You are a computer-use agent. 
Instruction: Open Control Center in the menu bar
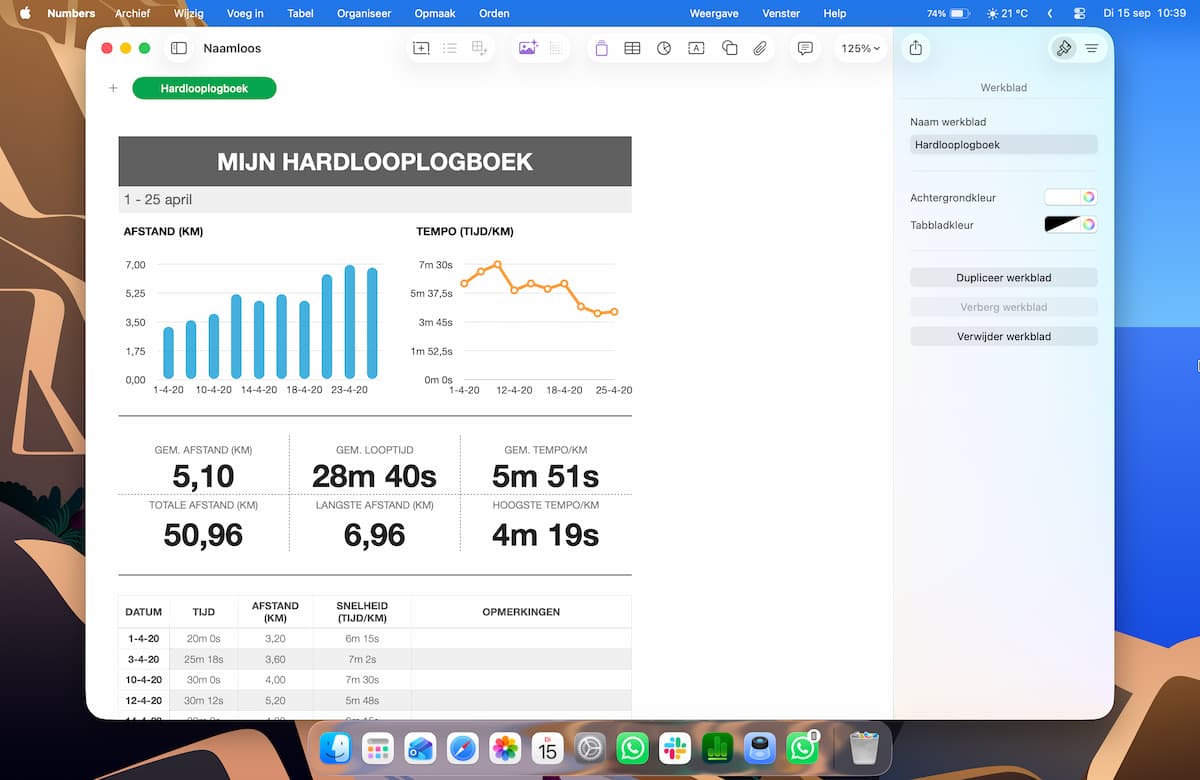click(1079, 14)
